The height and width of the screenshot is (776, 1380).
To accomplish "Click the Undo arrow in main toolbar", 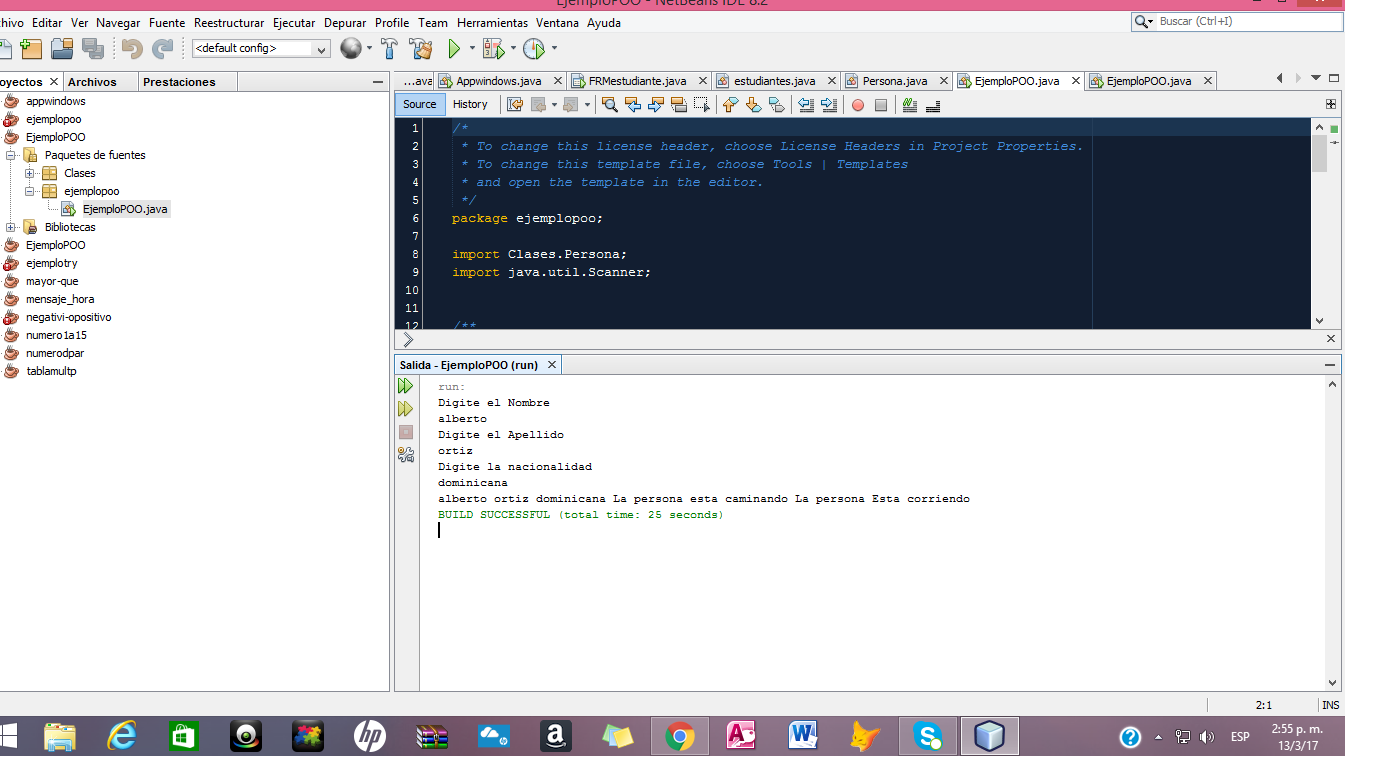I will click(132, 48).
